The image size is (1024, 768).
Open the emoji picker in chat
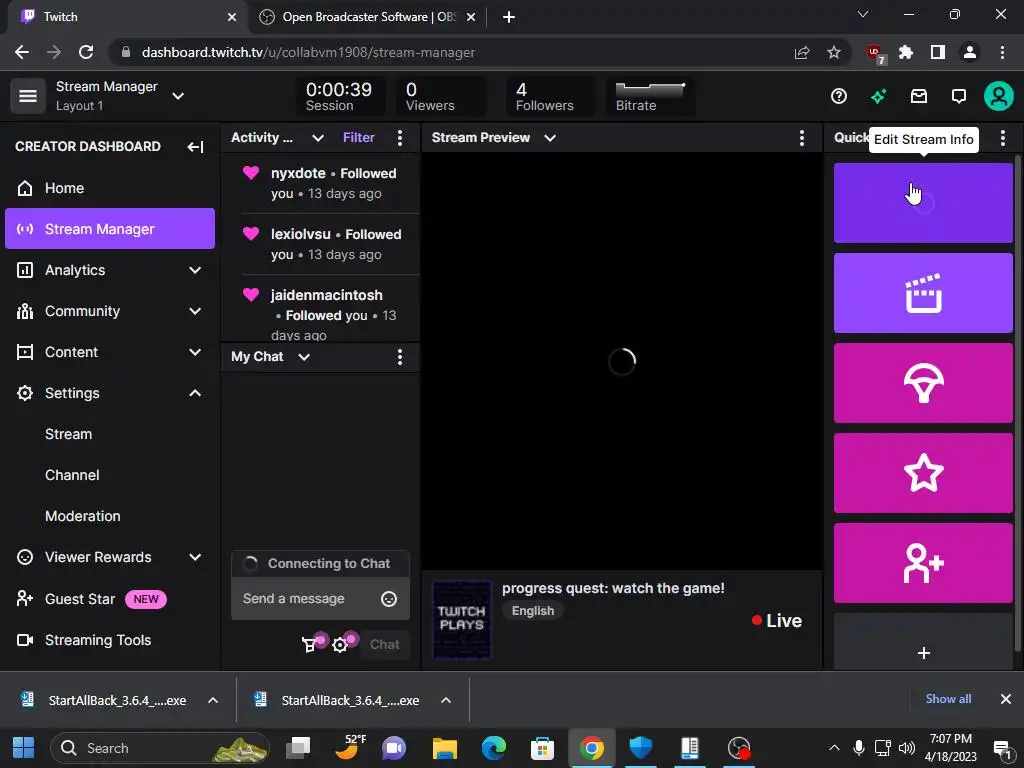coord(389,599)
